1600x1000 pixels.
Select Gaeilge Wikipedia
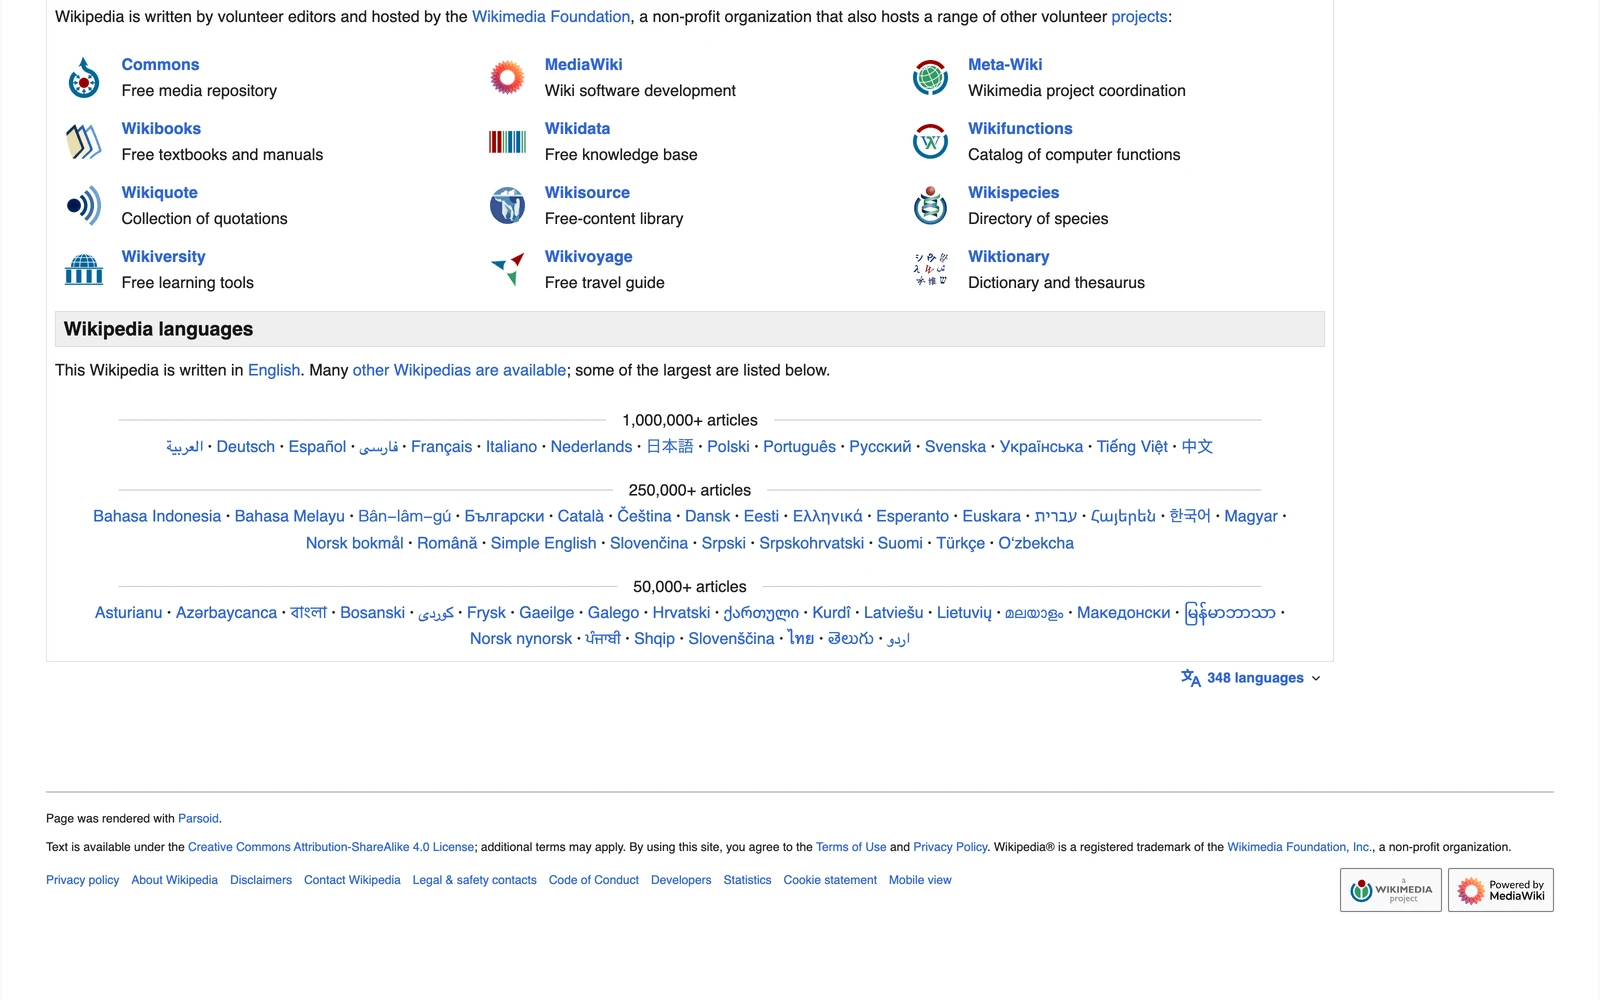[546, 612]
